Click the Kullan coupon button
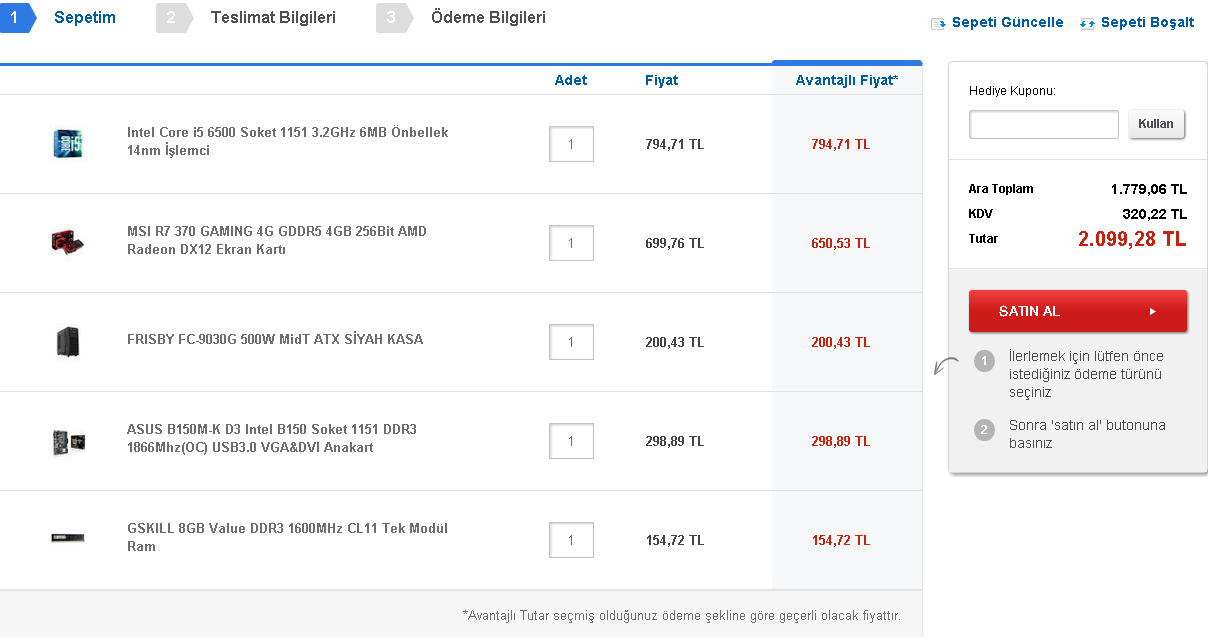Screen dimensions: 1208x637 (x=1156, y=124)
